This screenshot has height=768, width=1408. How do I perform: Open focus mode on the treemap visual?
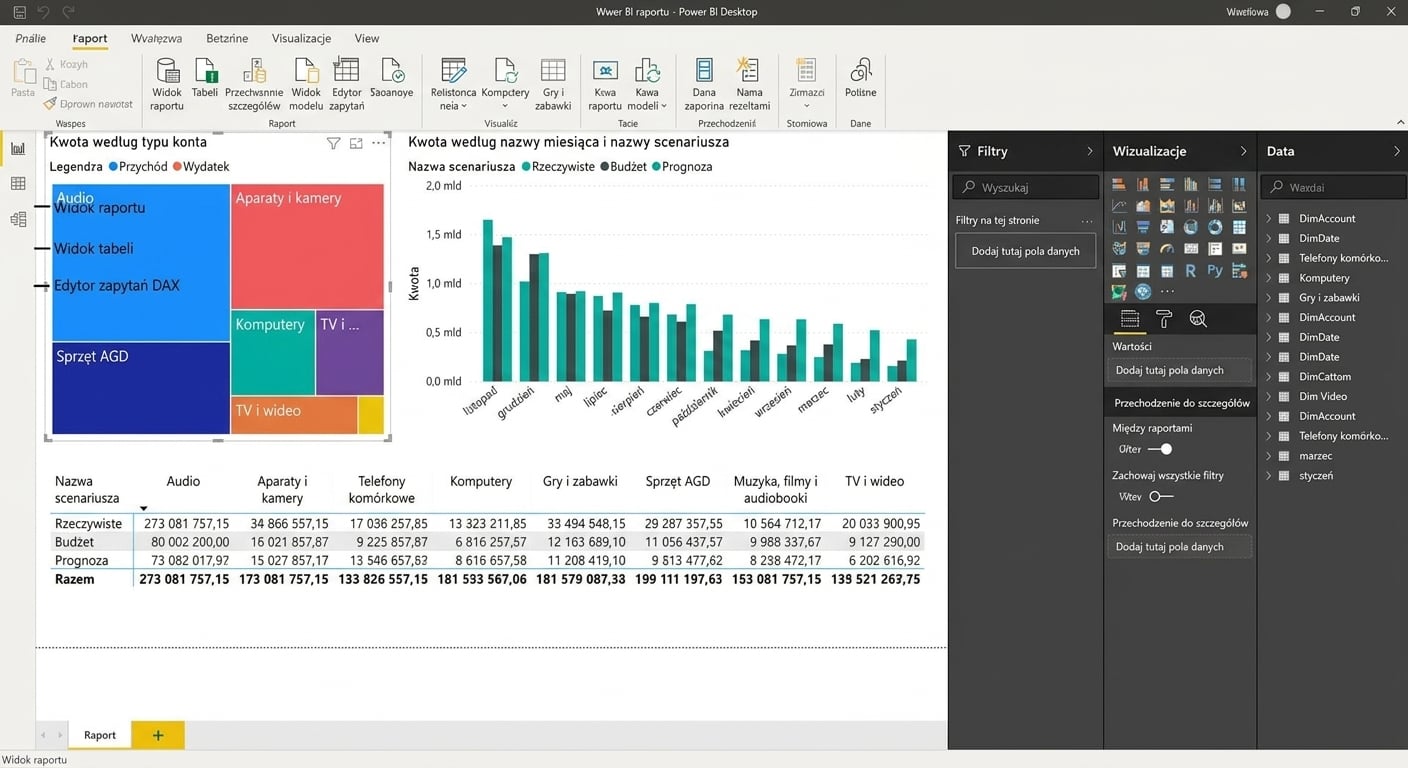[356, 144]
